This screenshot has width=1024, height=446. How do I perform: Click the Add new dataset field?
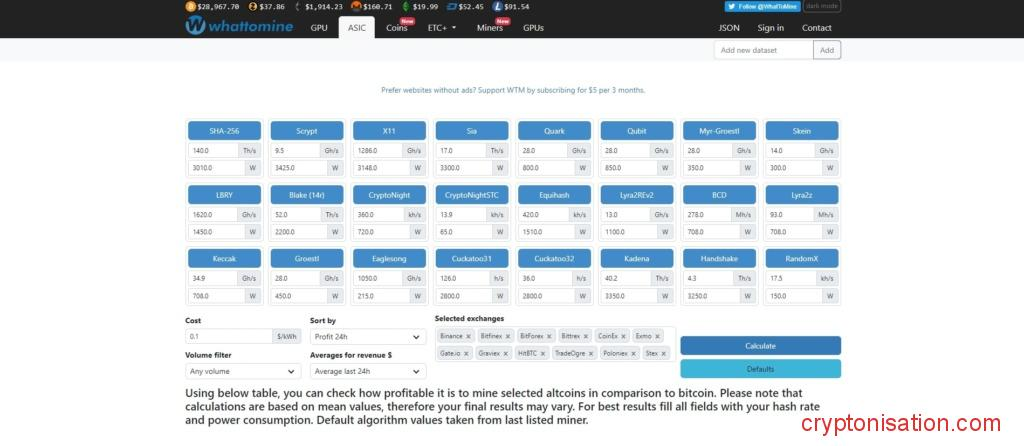[x=763, y=50]
